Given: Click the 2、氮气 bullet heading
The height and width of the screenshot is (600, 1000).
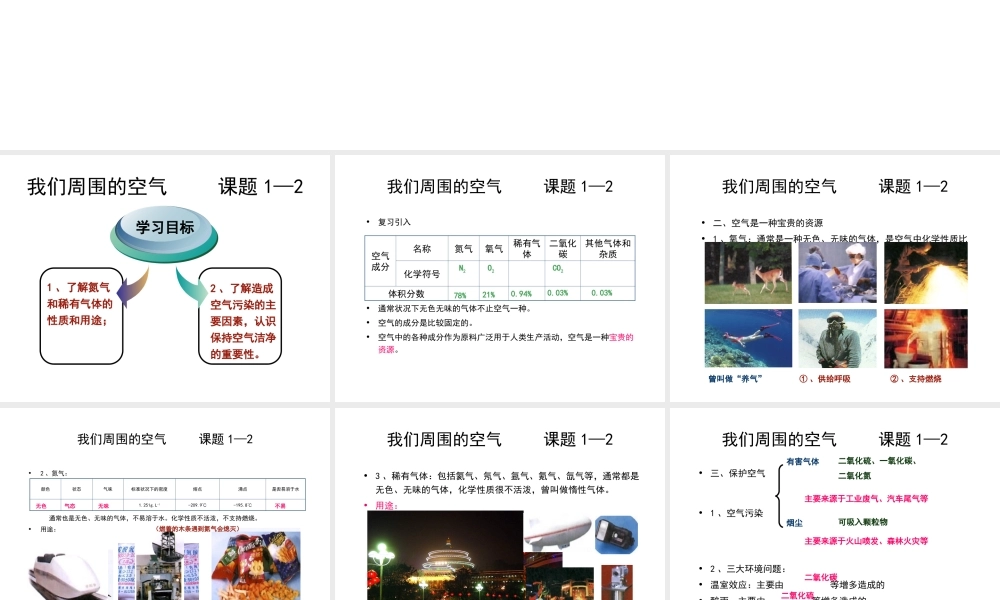Looking at the screenshot, I should pos(54,473).
